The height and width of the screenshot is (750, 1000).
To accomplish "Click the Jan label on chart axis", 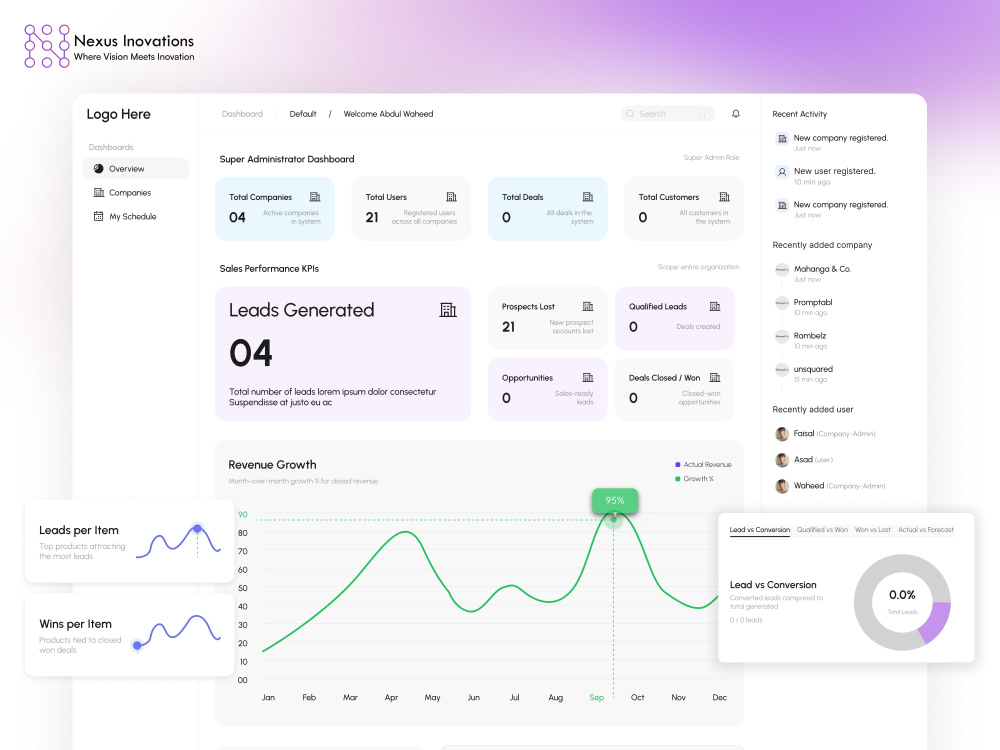I will (x=268, y=697).
